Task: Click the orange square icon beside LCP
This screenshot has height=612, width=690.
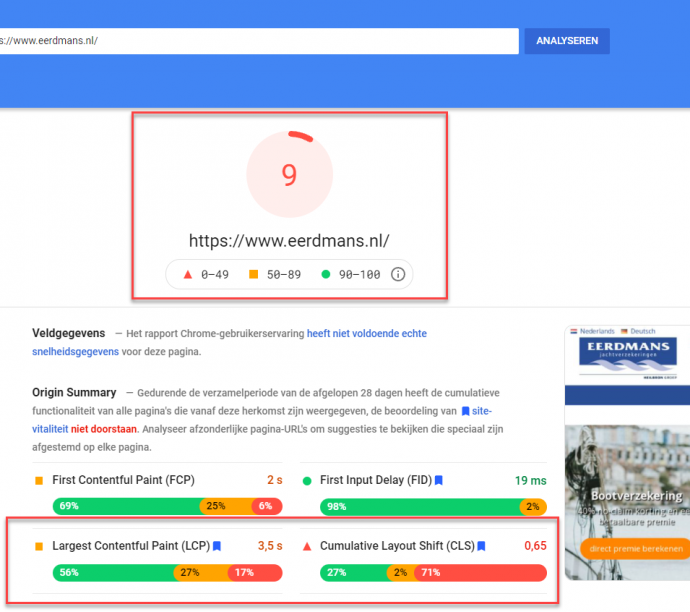Action: [39, 546]
